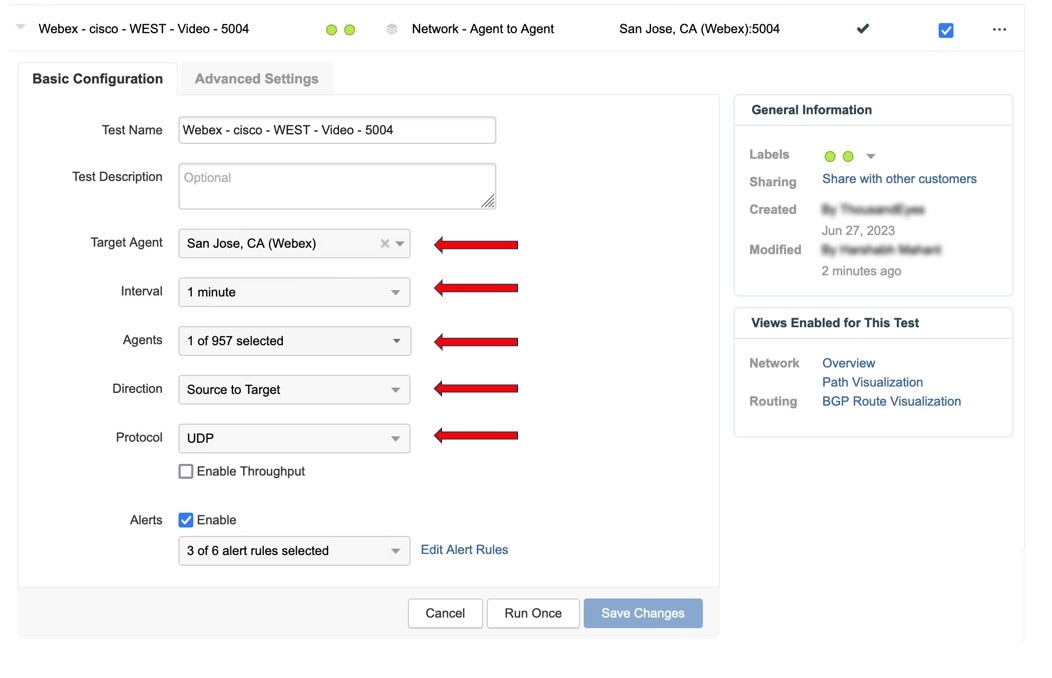Click the Edit Alert Rules link
Image resolution: width=1052 pixels, height=678 pixels.
[x=464, y=550]
